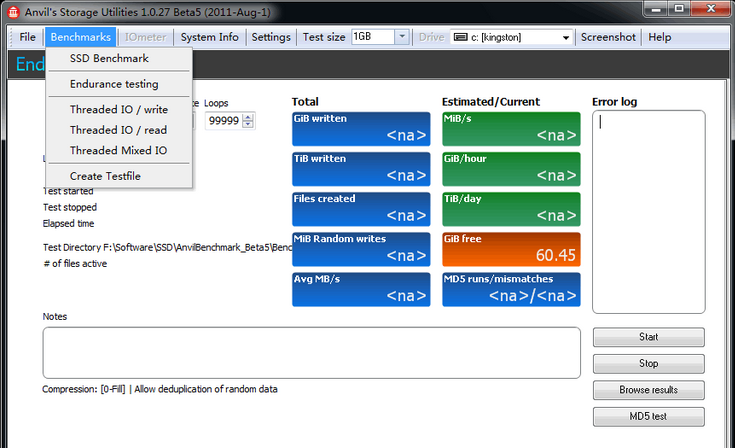
Task: Click the Error log heading
Action: coord(615,102)
